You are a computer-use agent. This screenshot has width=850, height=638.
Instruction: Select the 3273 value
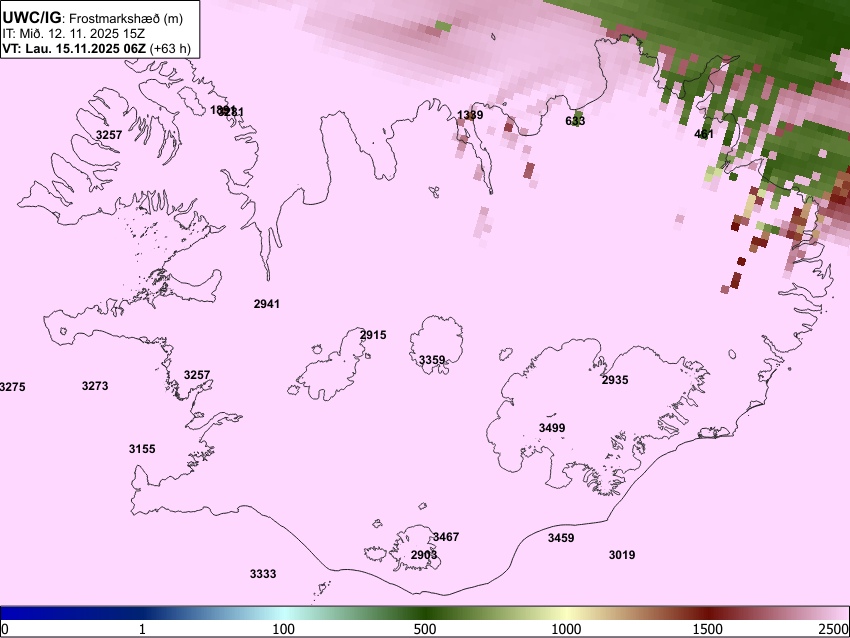(x=95, y=386)
